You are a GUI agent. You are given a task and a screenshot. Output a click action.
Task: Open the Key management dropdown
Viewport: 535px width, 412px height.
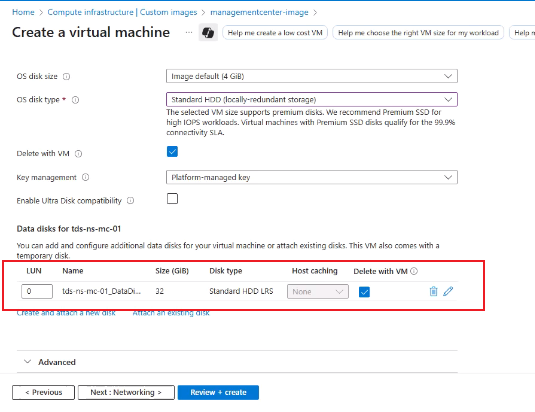coord(312,177)
